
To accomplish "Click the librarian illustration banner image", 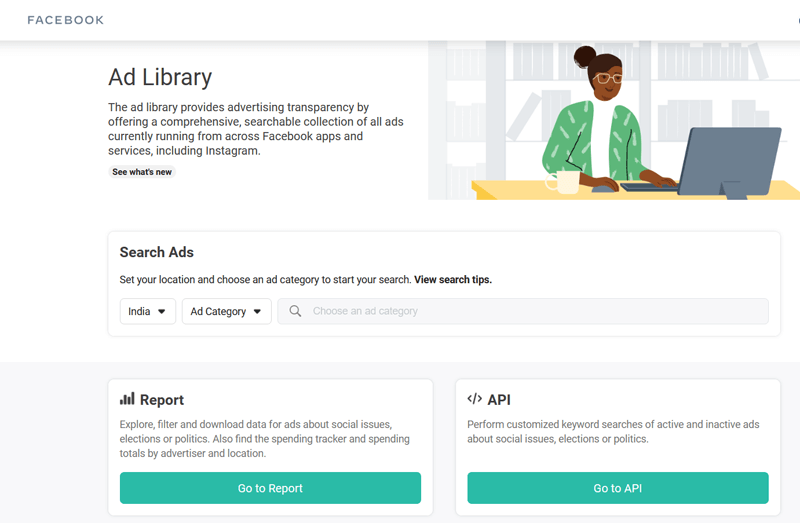I will 614,120.
